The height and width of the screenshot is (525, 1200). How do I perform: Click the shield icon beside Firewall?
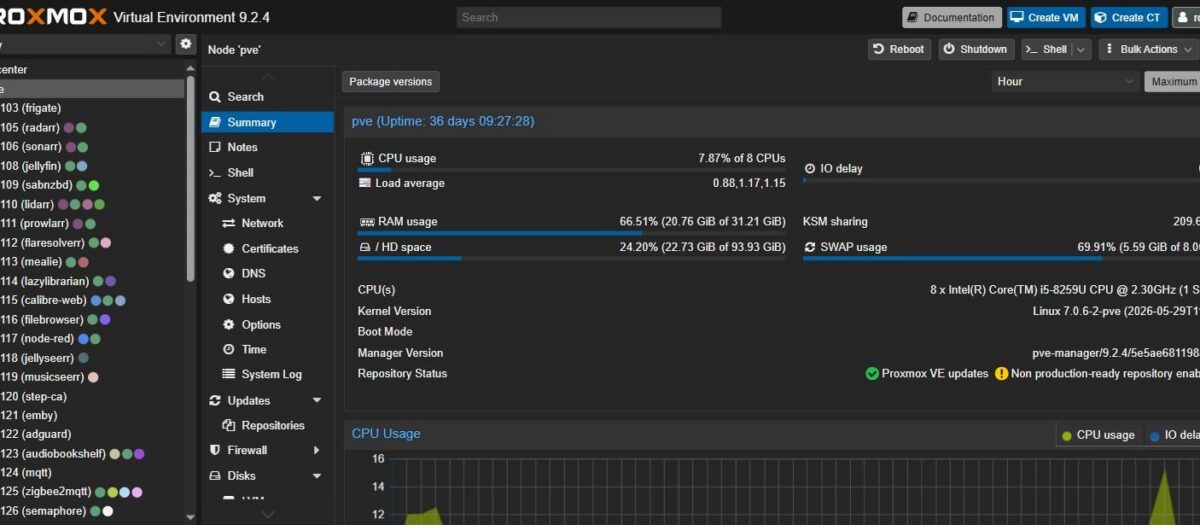215,450
